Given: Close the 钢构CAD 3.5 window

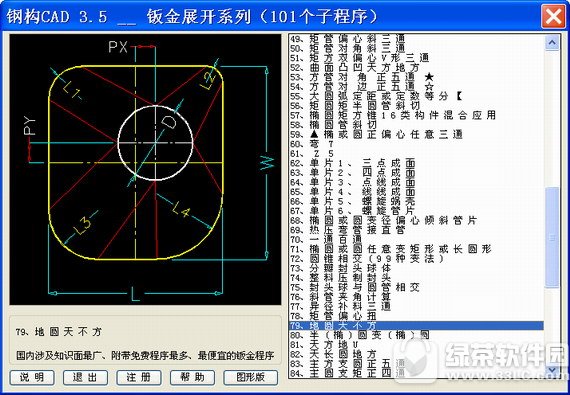Looking at the screenshot, I should [553, 17].
